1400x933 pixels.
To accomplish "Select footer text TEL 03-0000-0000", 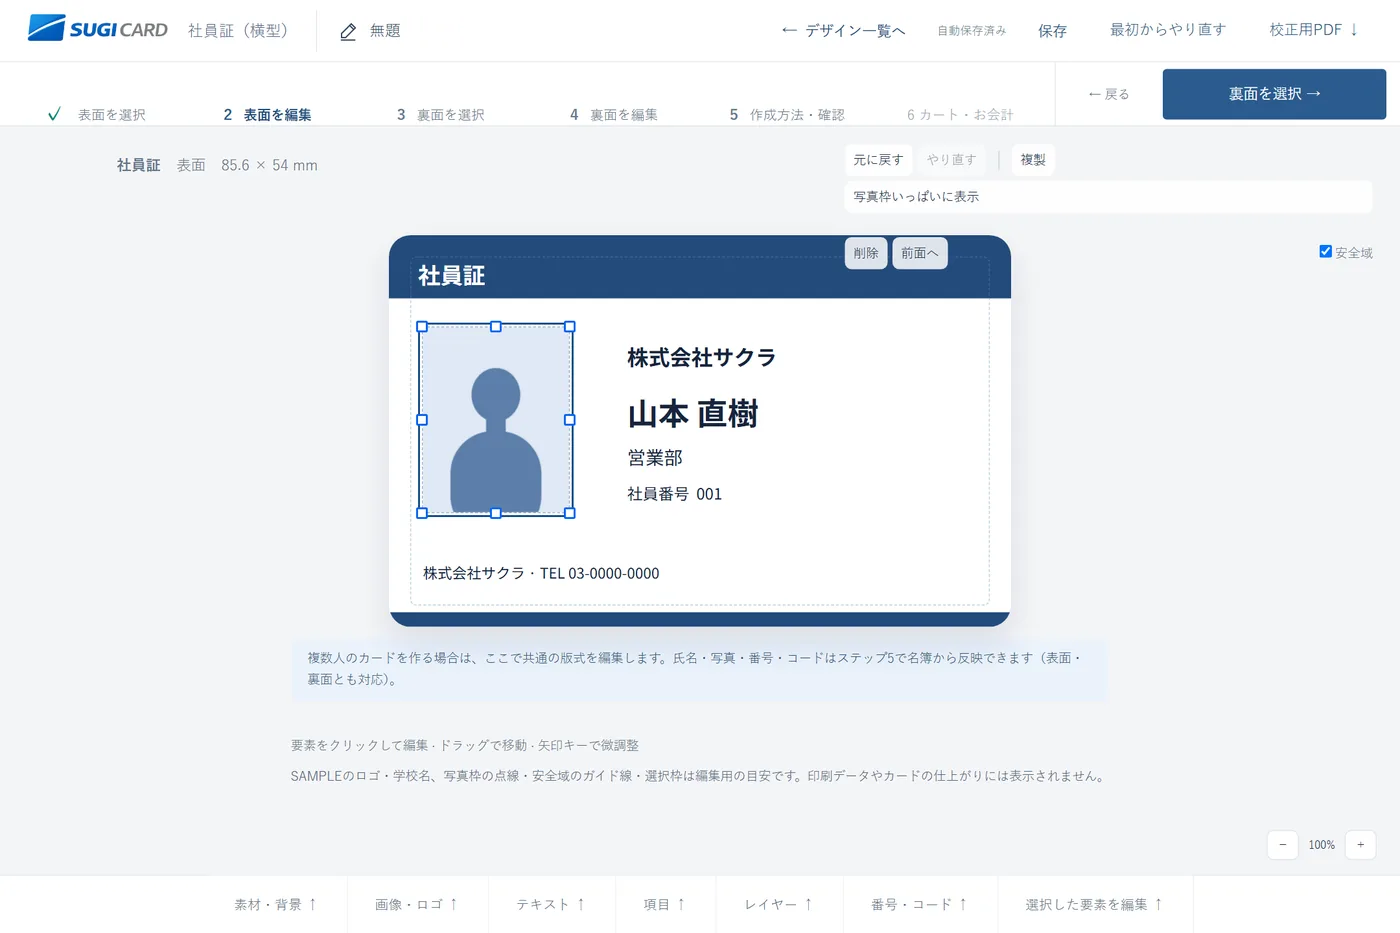I will pos(541,573).
